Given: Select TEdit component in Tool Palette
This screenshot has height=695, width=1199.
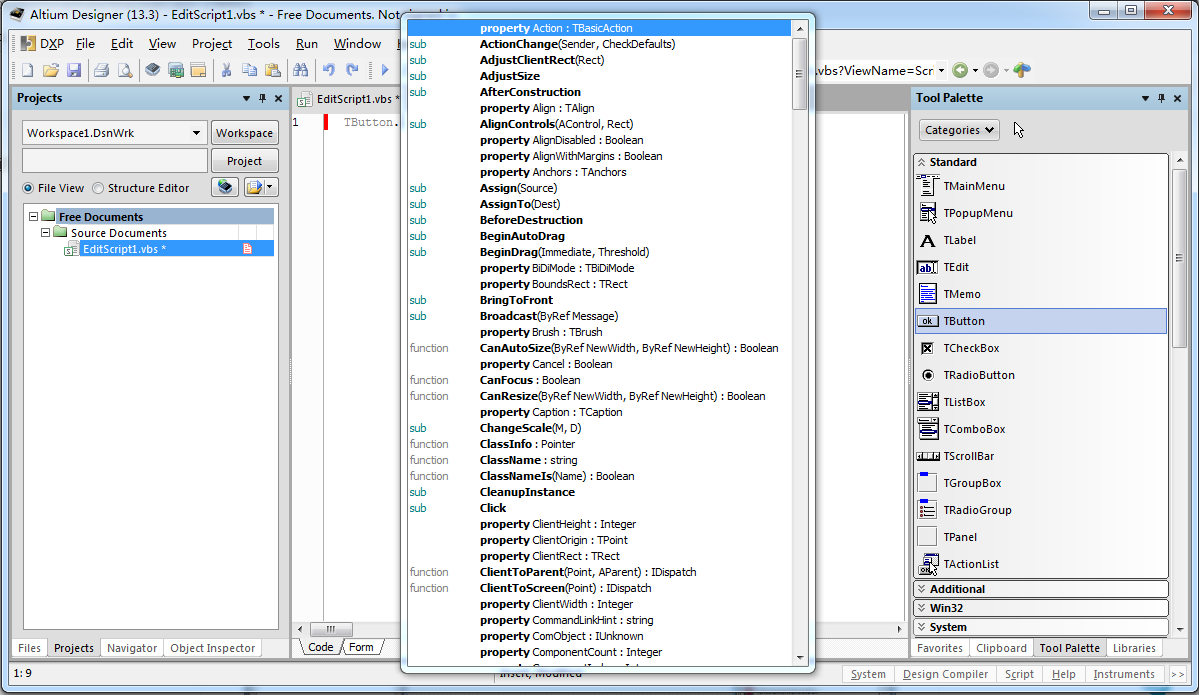Looking at the screenshot, I should click(1041, 267).
